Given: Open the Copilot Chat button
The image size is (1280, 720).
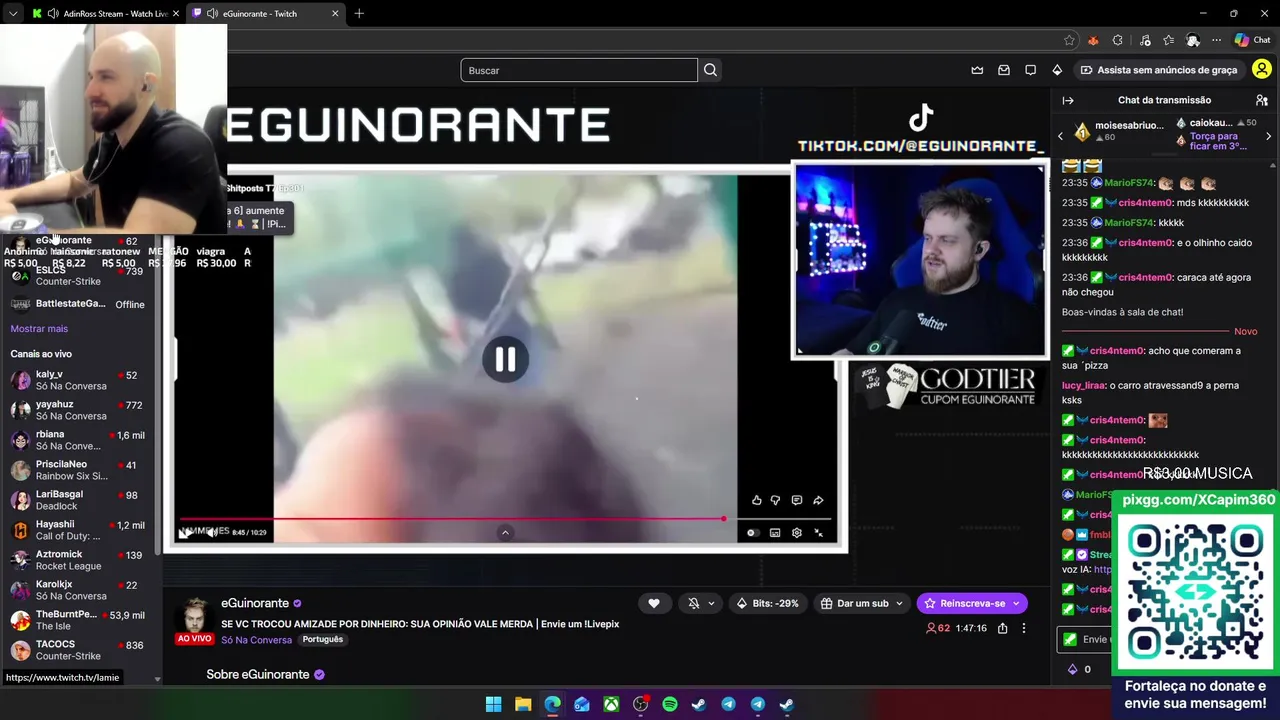Looking at the screenshot, I should tap(1253, 40).
